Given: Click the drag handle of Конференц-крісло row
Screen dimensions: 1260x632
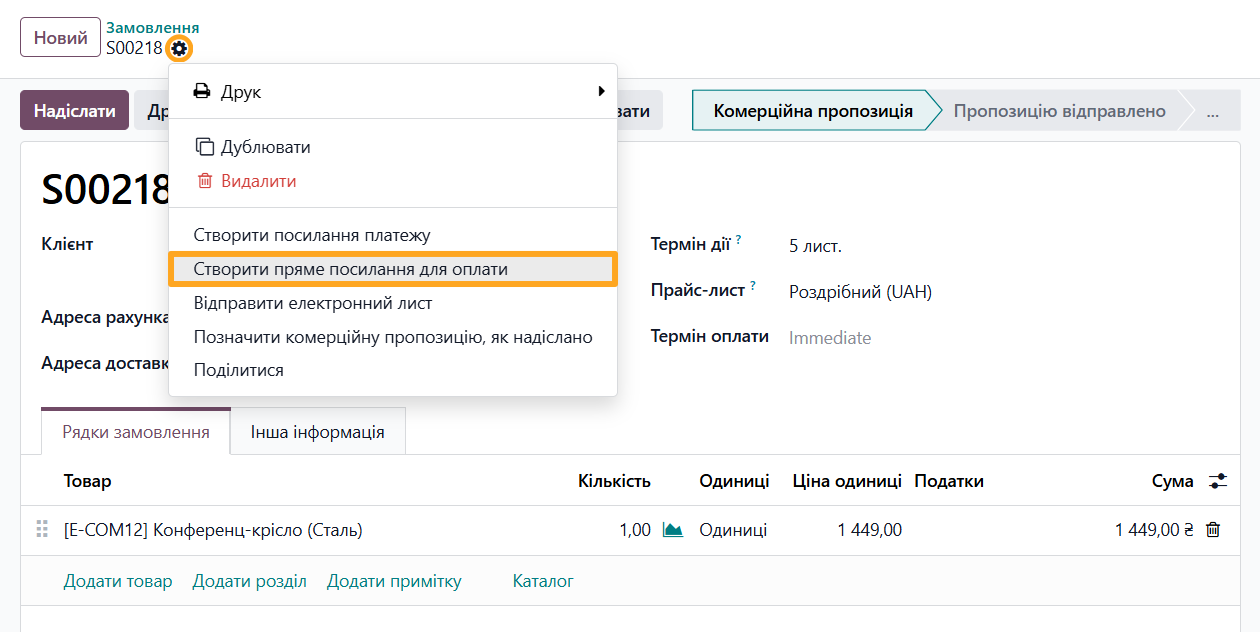Looking at the screenshot, I should click(x=42, y=530).
